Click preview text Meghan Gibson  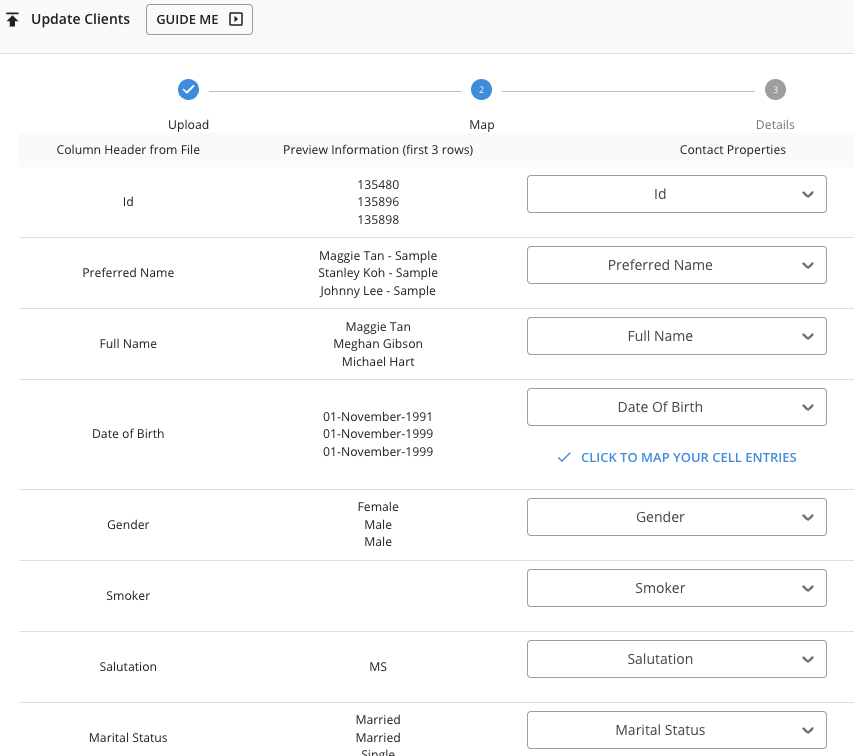(x=378, y=344)
